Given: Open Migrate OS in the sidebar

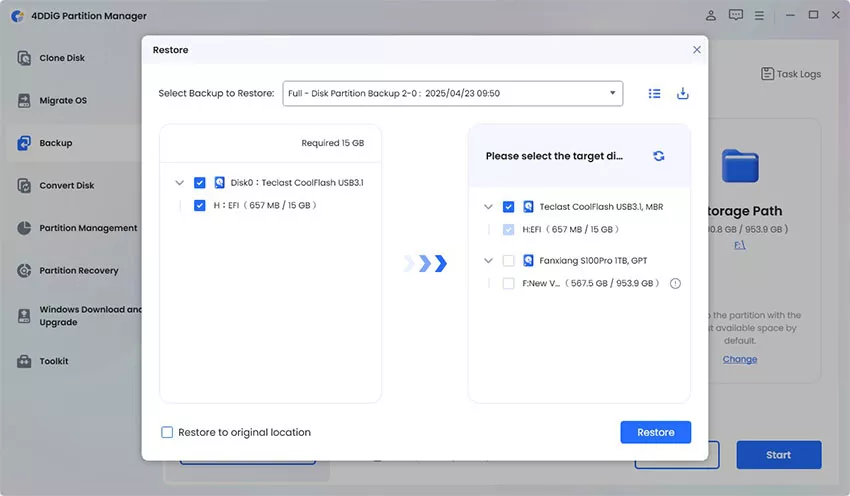Looking at the screenshot, I should (63, 100).
